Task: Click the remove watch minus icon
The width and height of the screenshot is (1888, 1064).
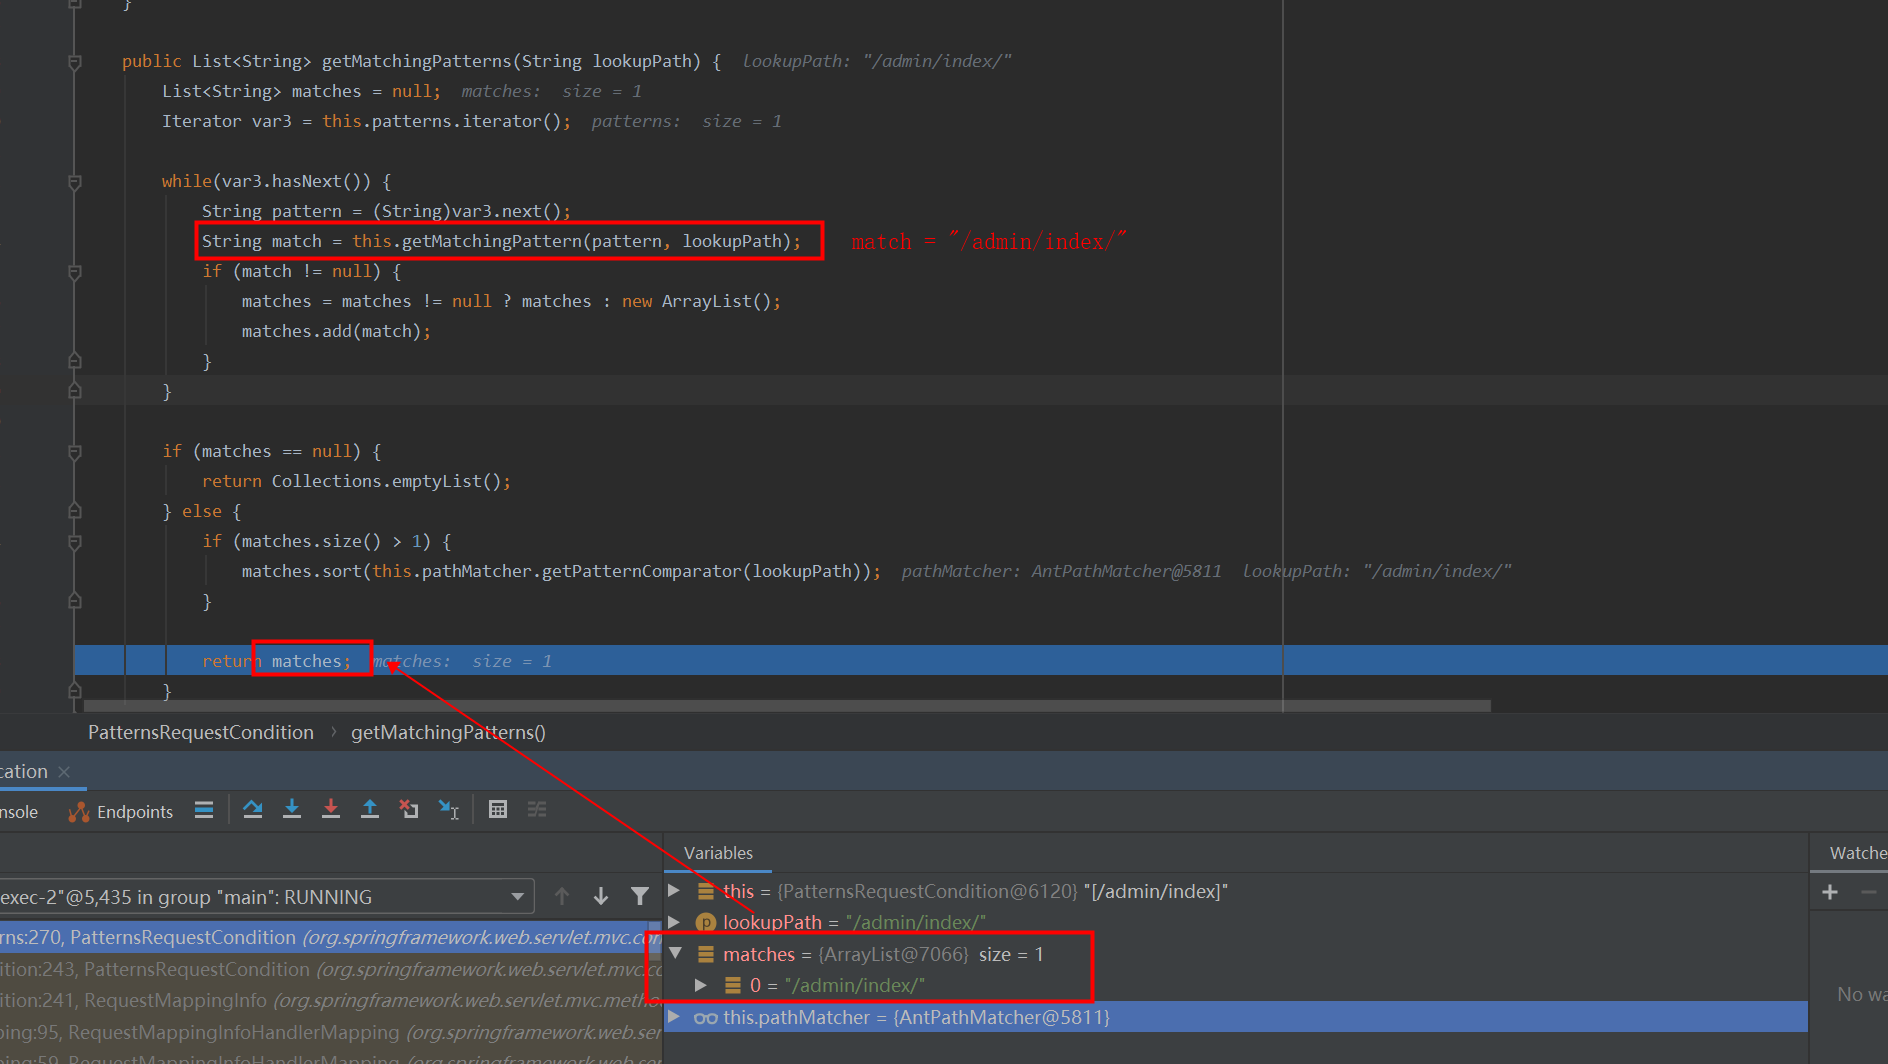Action: pos(1868,892)
